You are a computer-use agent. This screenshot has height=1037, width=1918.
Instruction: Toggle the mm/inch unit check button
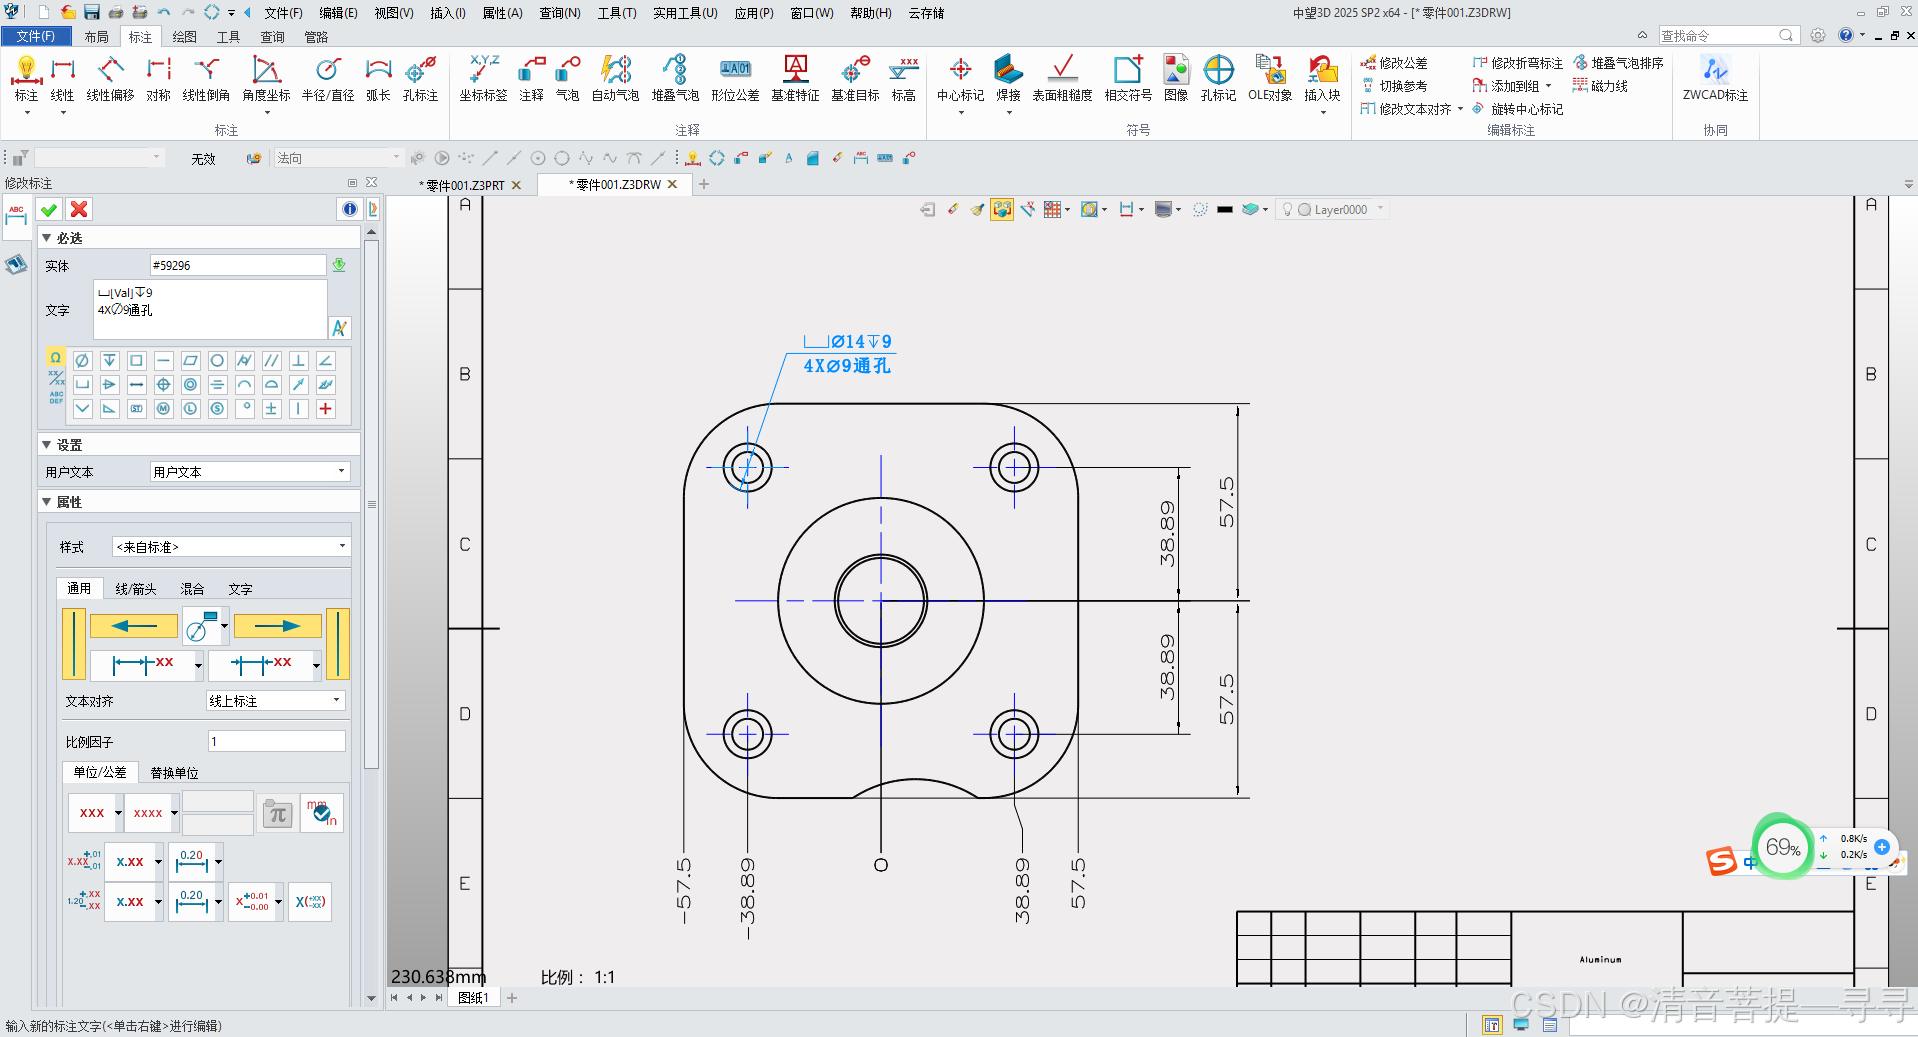[322, 813]
